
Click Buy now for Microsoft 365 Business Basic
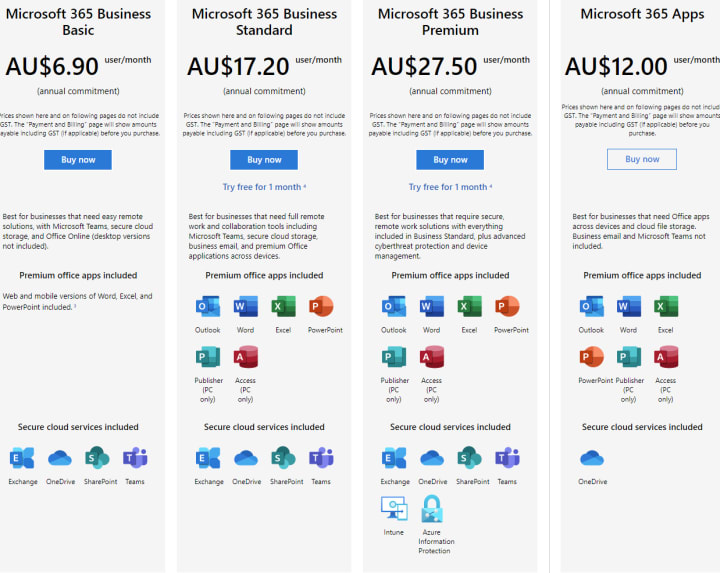click(78, 160)
